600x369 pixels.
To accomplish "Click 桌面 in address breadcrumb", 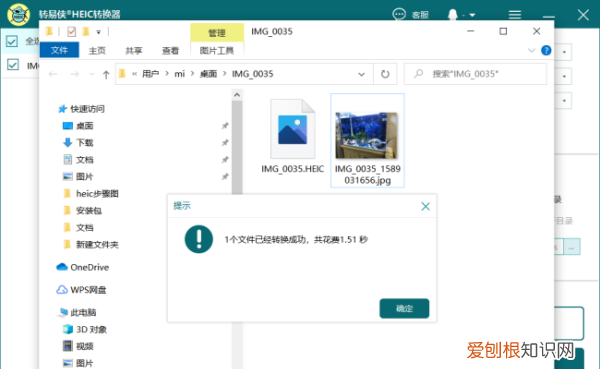I will tap(208, 74).
